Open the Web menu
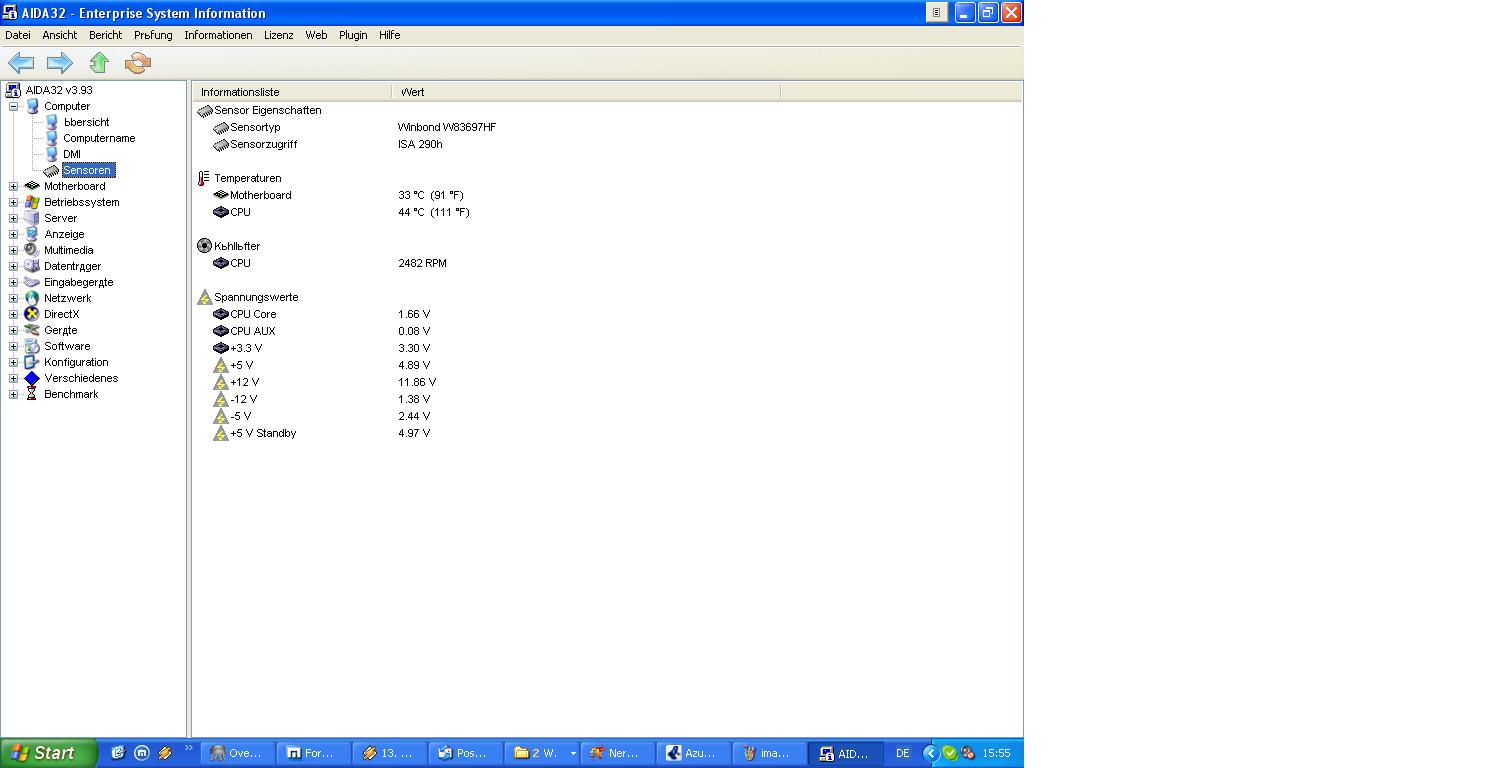This screenshot has width=1512, height=768. click(316, 35)
